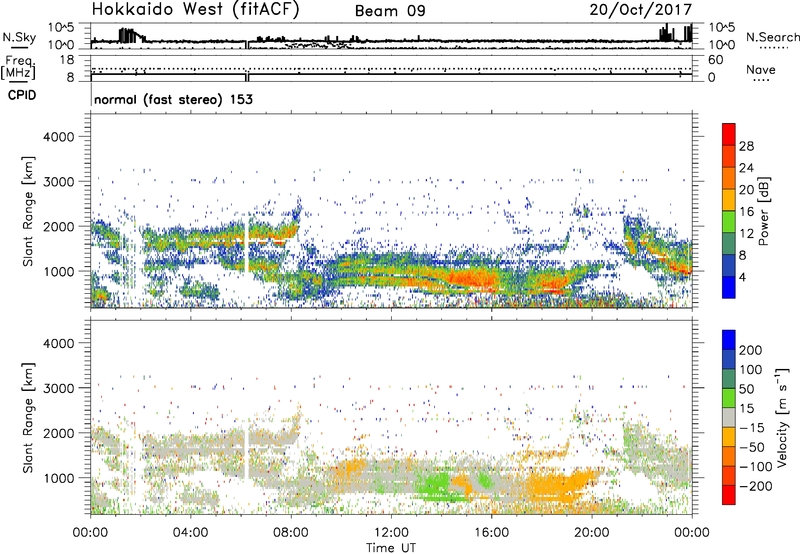Click the power colorbar red top segment
The width and height of the screenshot is (800, 554).
click(729, 134)
